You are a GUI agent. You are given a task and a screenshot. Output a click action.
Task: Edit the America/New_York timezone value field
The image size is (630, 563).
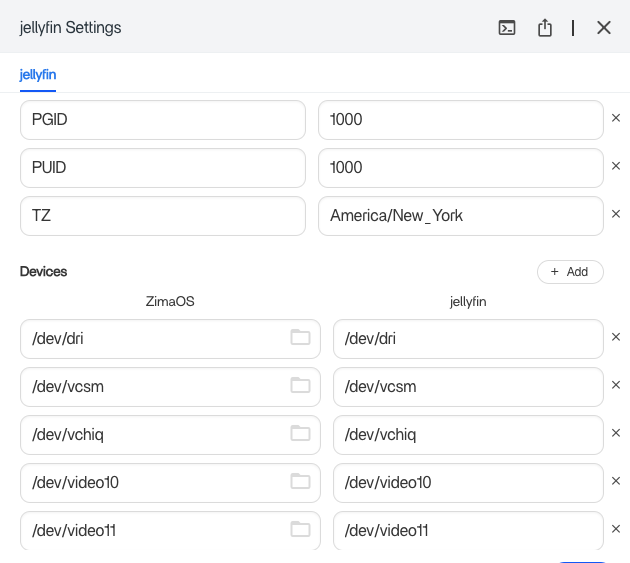460,216
